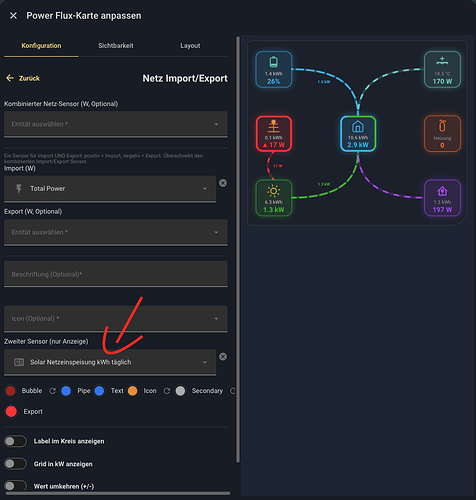Enable Label im Kreis anzeigen

(x=15, y=441)
